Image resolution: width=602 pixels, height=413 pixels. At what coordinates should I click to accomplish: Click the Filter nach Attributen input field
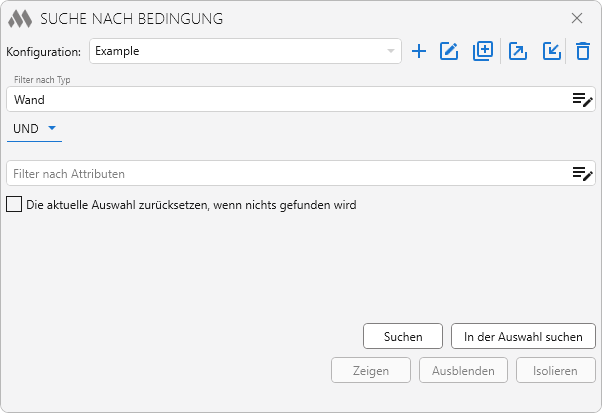(285, 173)
